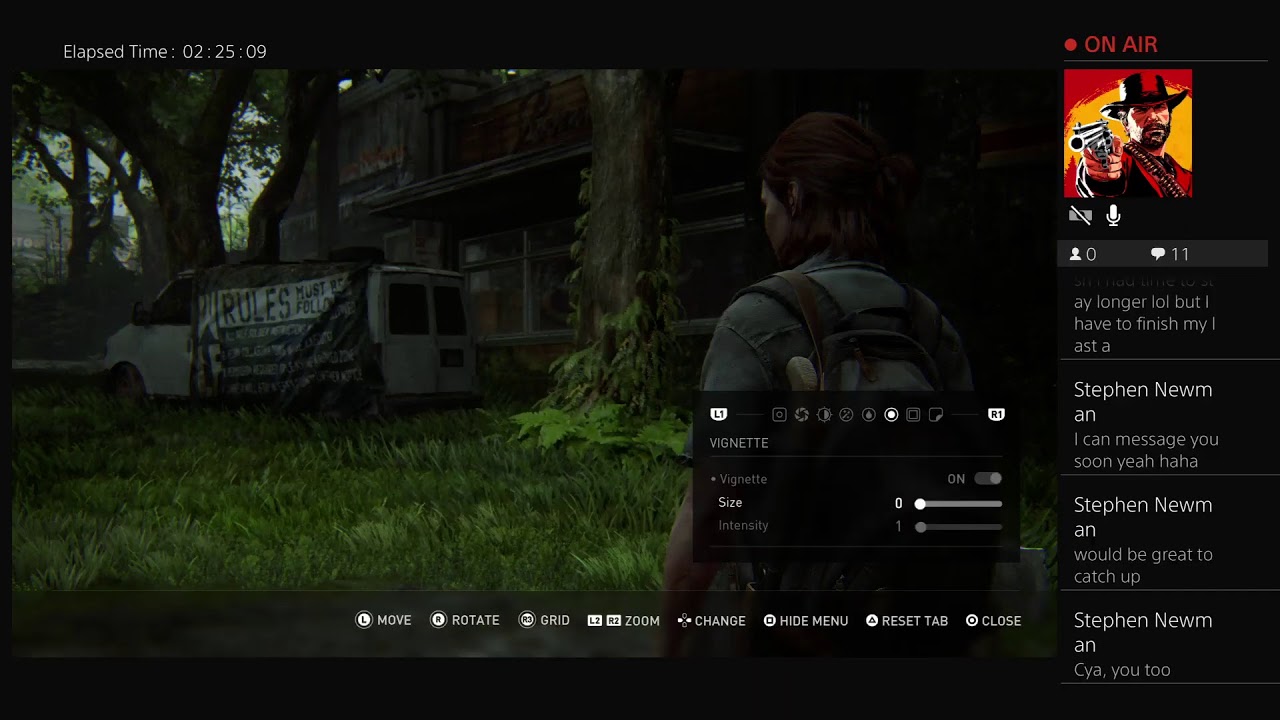The image size is (1280, 720).
Task: Click the camera-off status icon
Action: coord(1080,215)
